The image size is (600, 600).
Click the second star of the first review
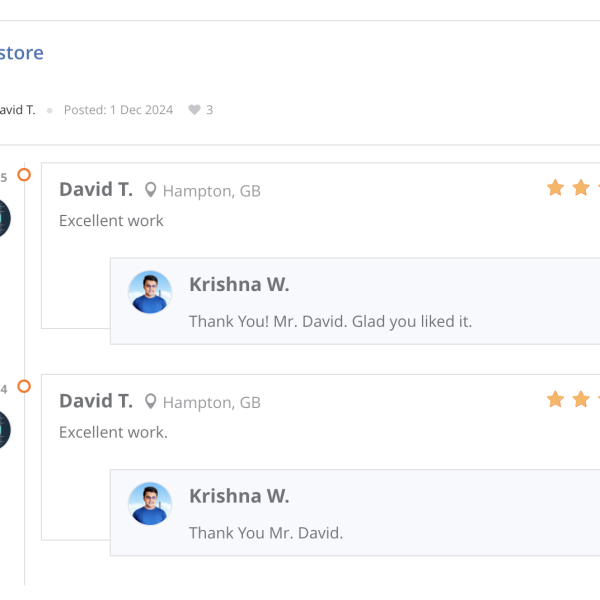pos(581,188)
